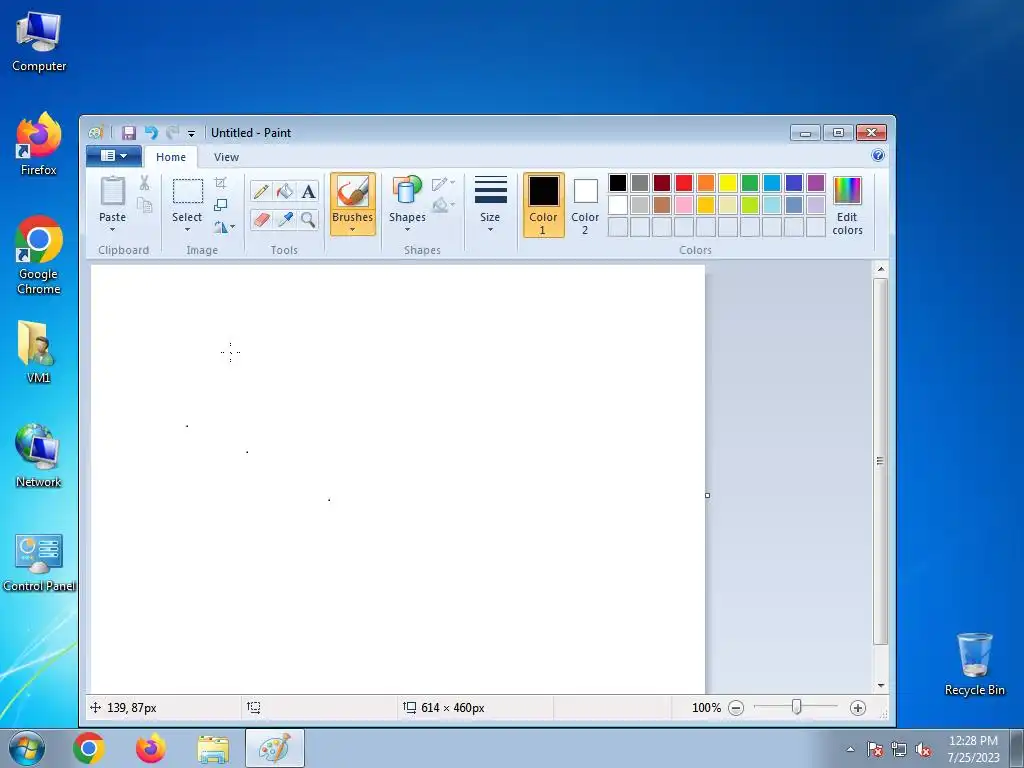Click the zoom slider handle
Viewport: 1024px width, 768px height.
tap(796, 707)
